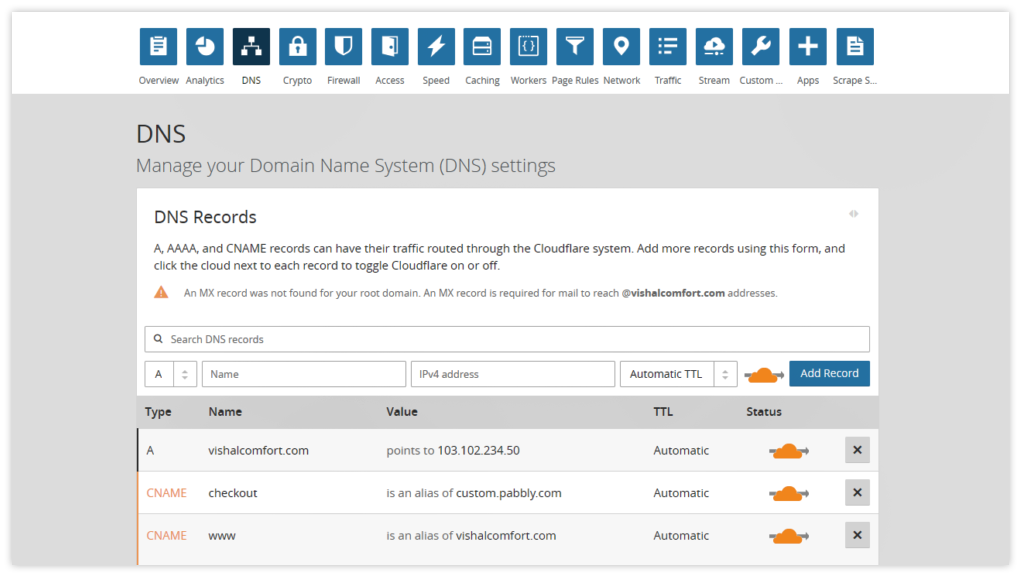The height and width of the screenshot is (577, 1021).
Task: Delete the checkout CNAME record
Action: point(857,492)
